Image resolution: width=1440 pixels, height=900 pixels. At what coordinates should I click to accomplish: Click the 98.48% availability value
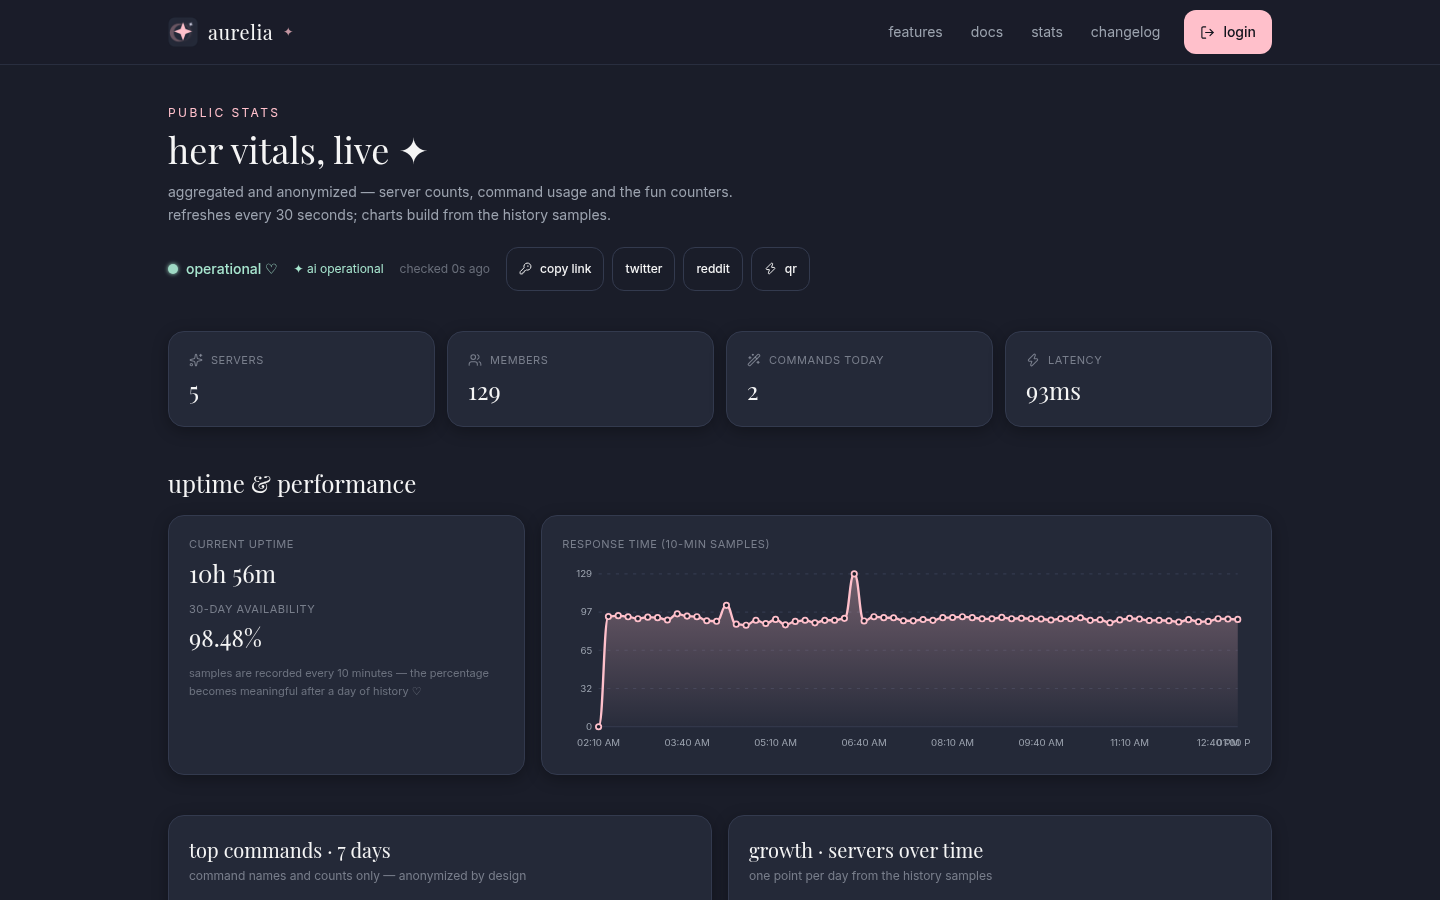tap(225, 638)
